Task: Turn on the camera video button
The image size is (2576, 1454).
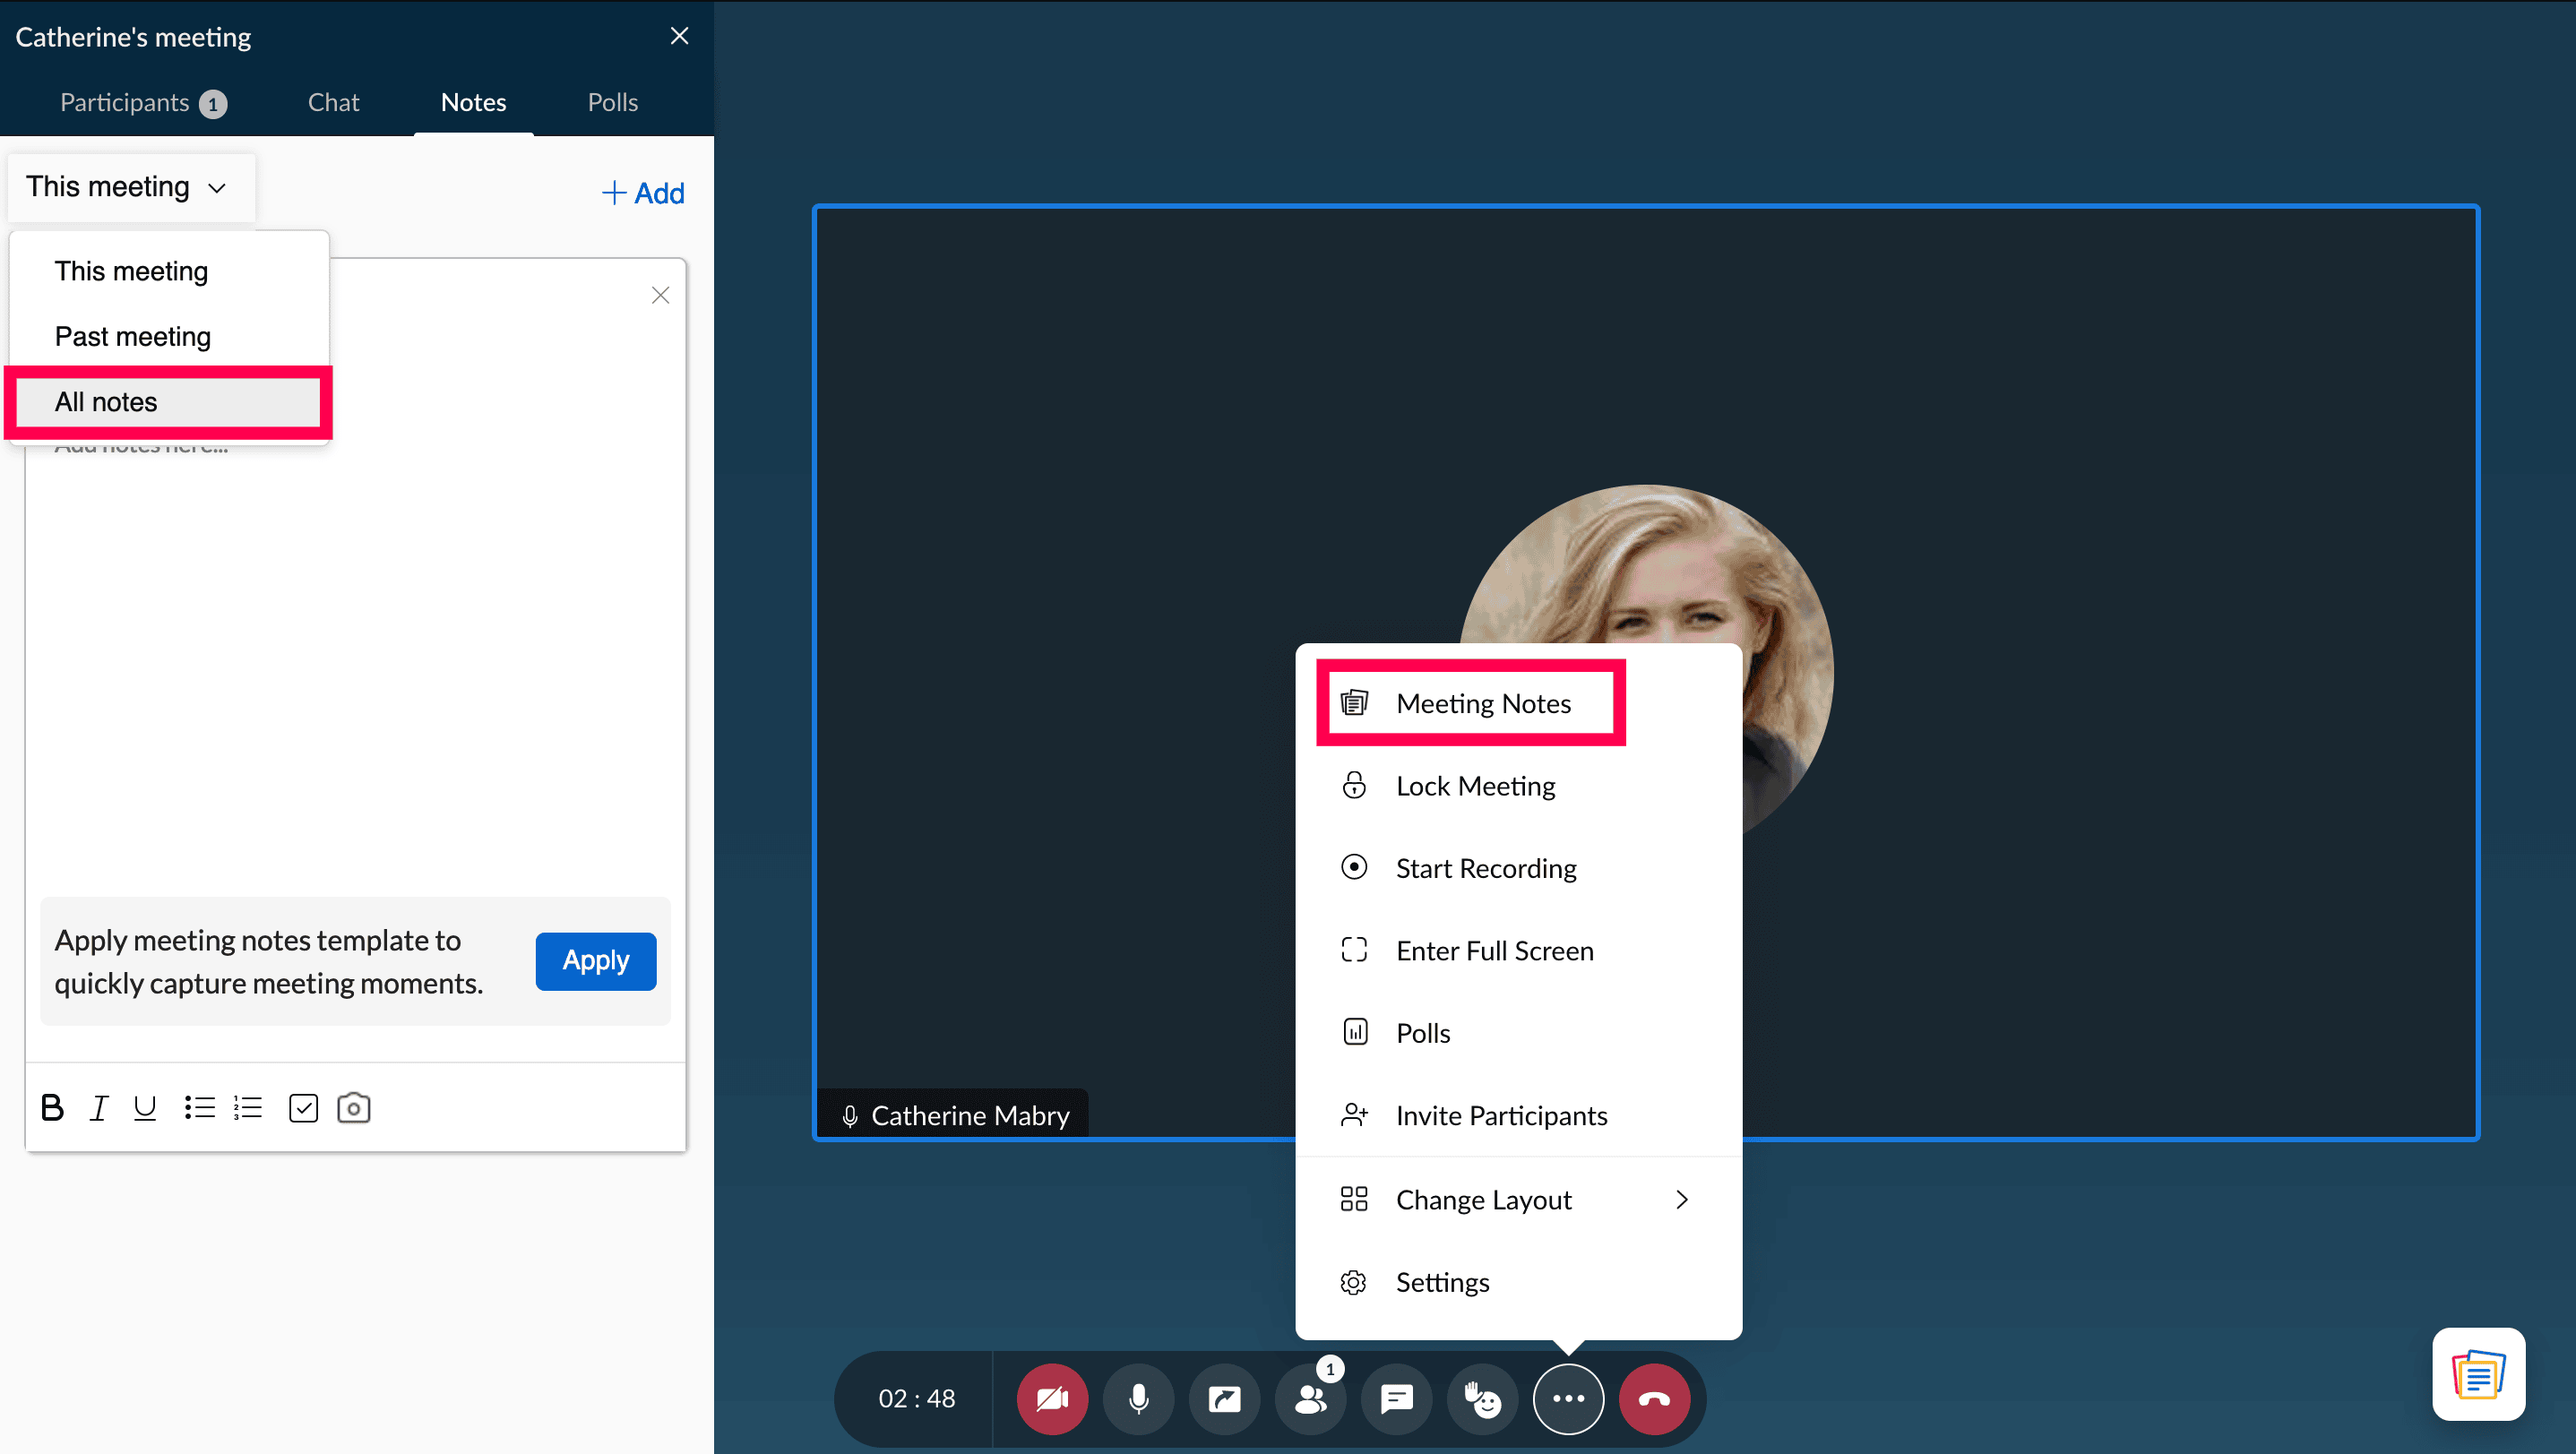Action: tap(1052, 1398)
